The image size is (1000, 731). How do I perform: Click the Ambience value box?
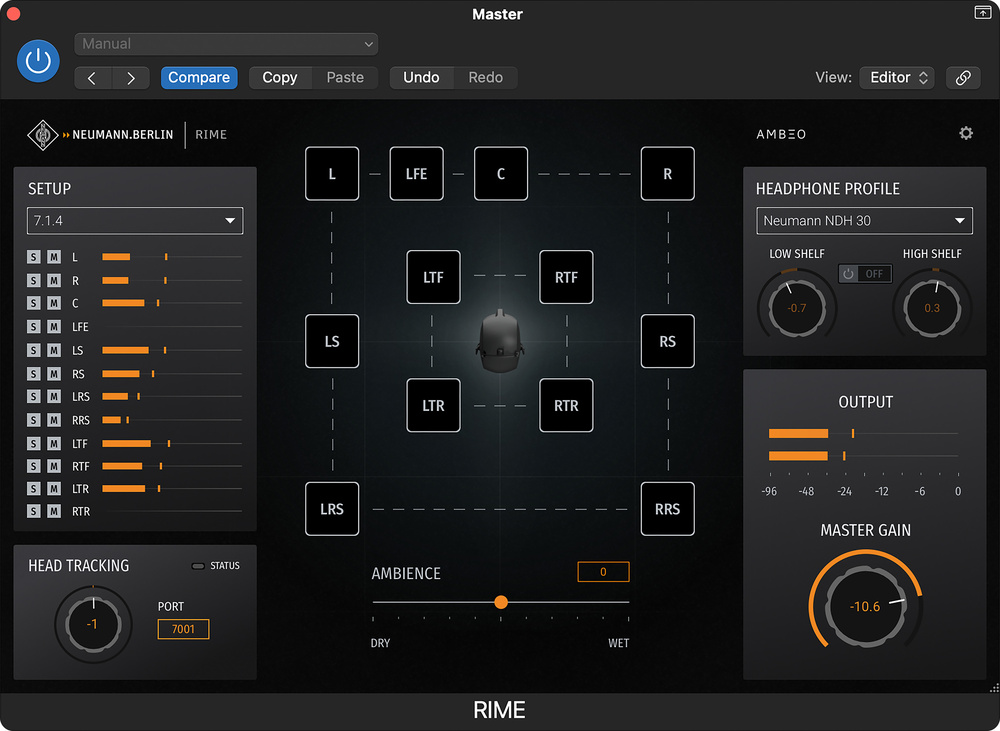603,572
